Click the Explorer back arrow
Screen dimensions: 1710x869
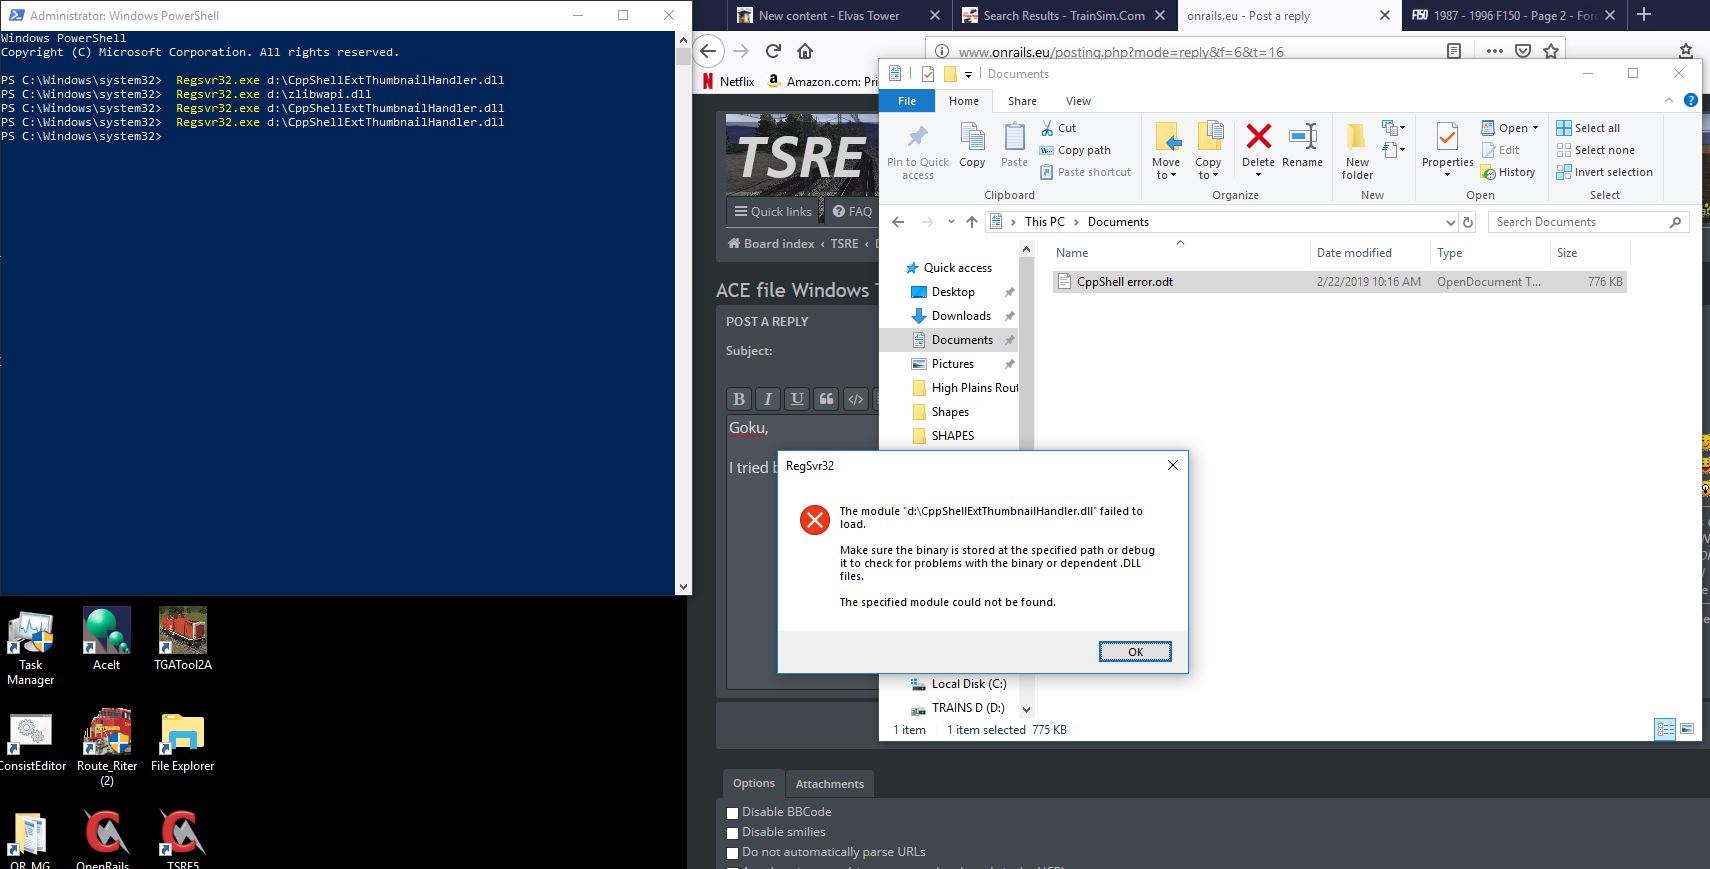tap(898, 222)
